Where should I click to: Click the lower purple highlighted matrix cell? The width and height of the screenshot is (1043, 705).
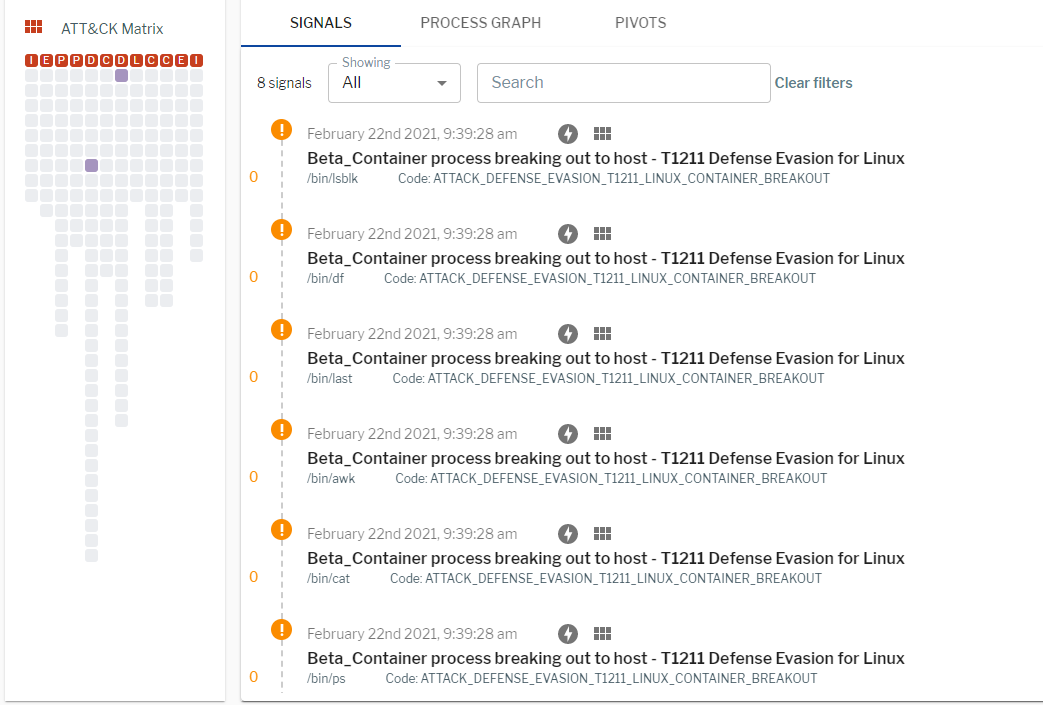(91, 165)
